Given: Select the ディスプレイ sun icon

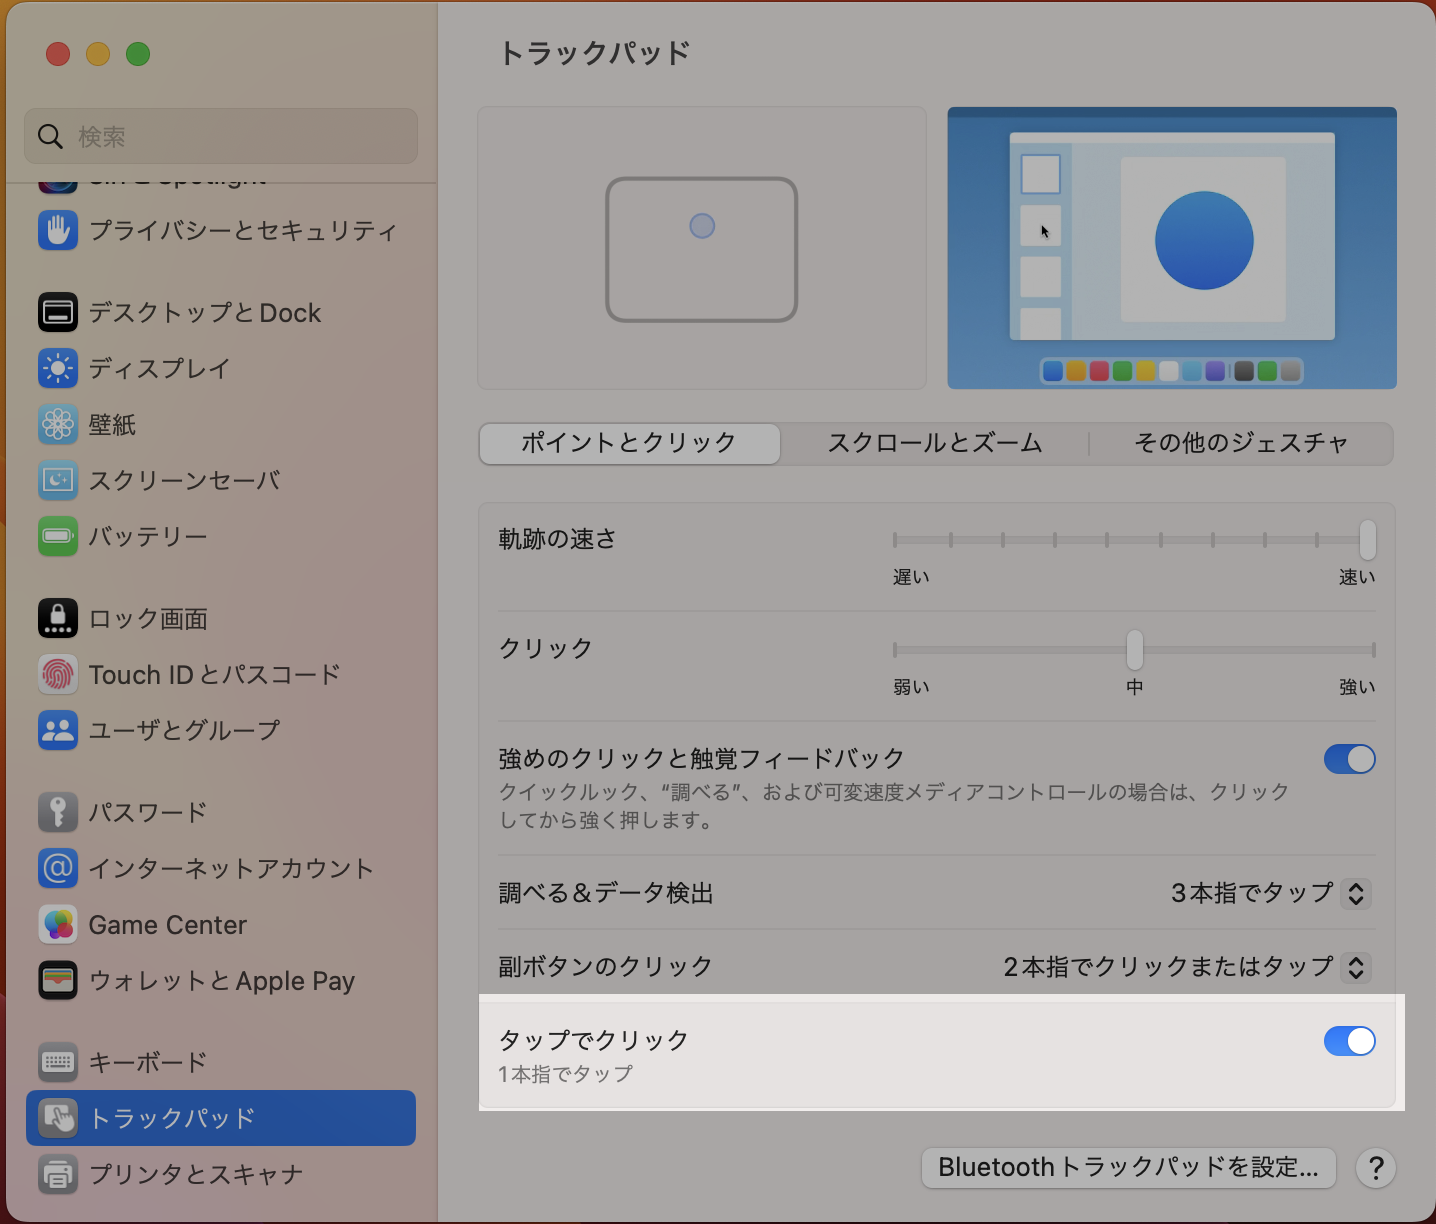Looking at the screenshot, I should pyautogui.click(x=58, y=368).
